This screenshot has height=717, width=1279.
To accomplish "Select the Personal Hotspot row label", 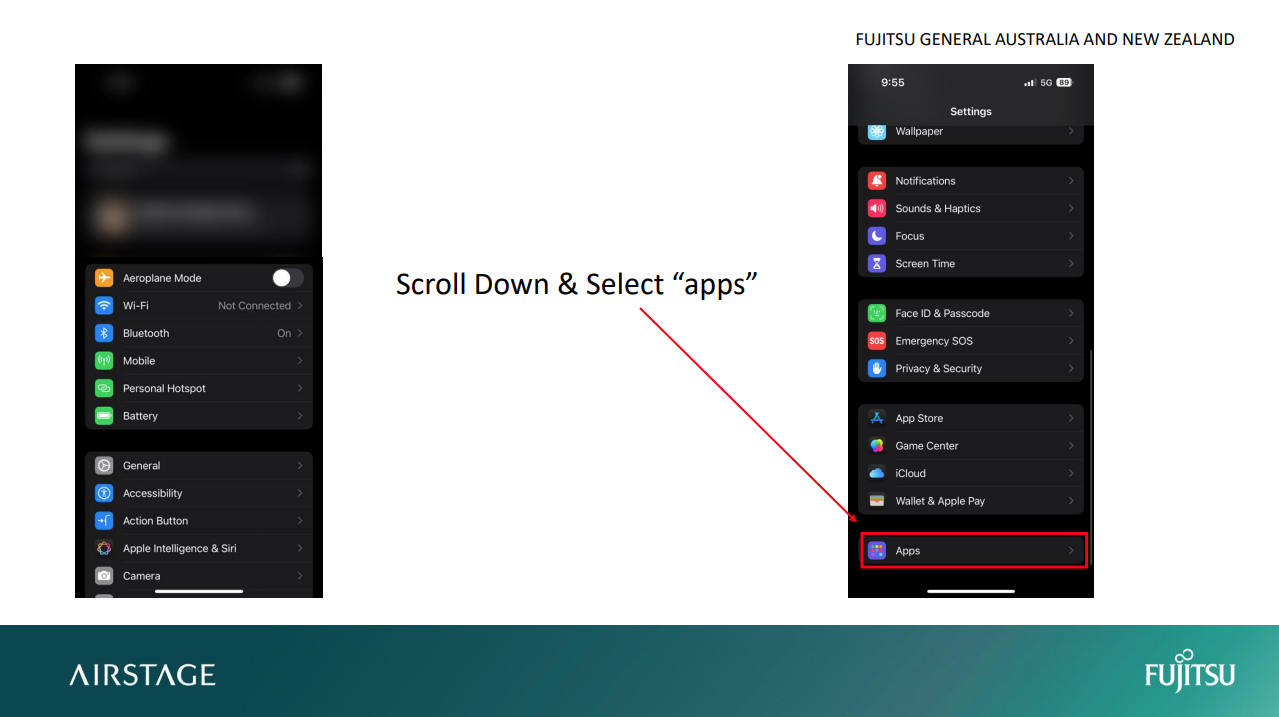I will (164, 388).
